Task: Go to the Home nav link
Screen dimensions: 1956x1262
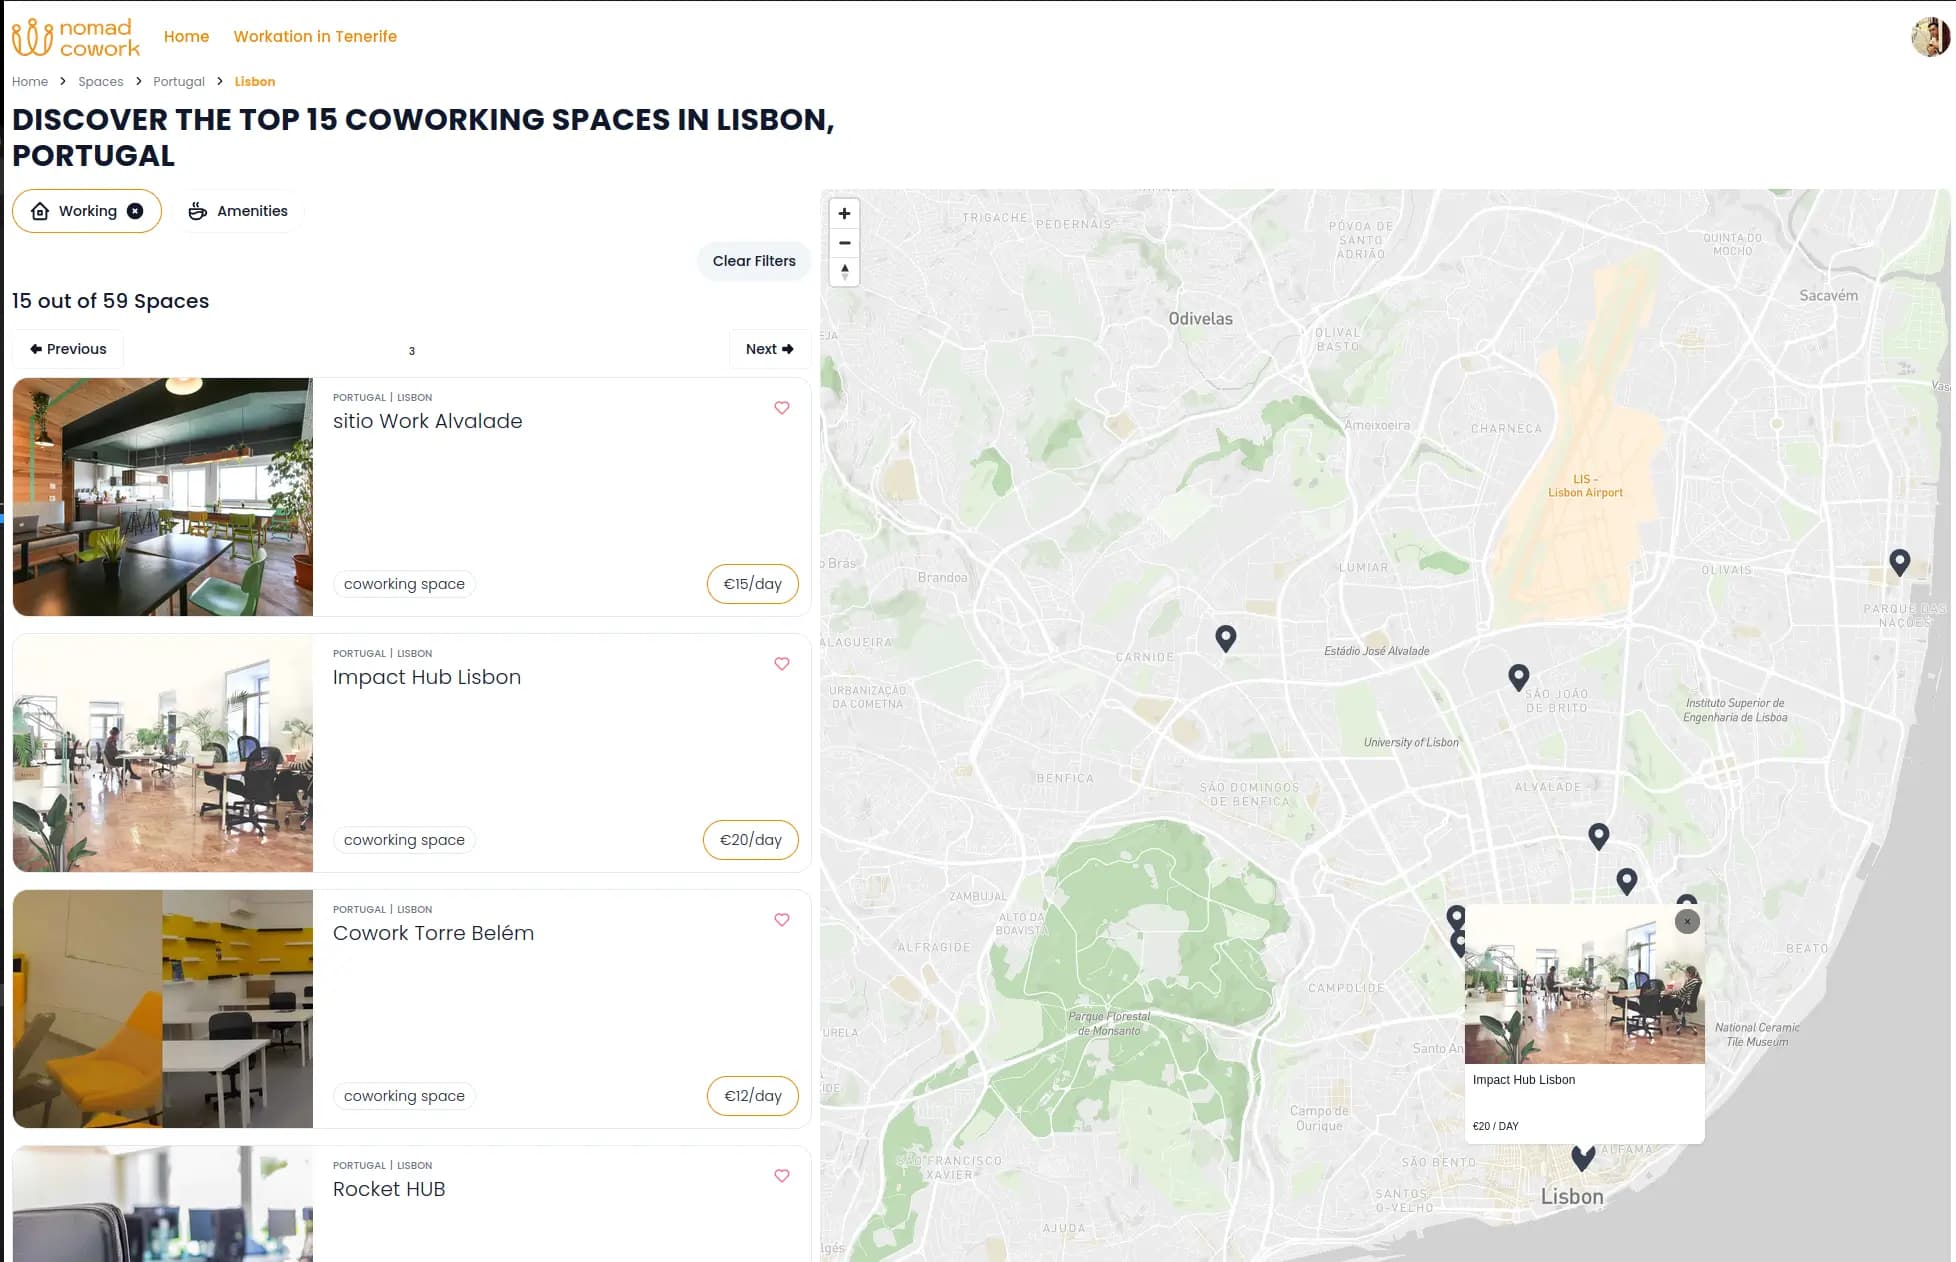Action: (186, 36)
